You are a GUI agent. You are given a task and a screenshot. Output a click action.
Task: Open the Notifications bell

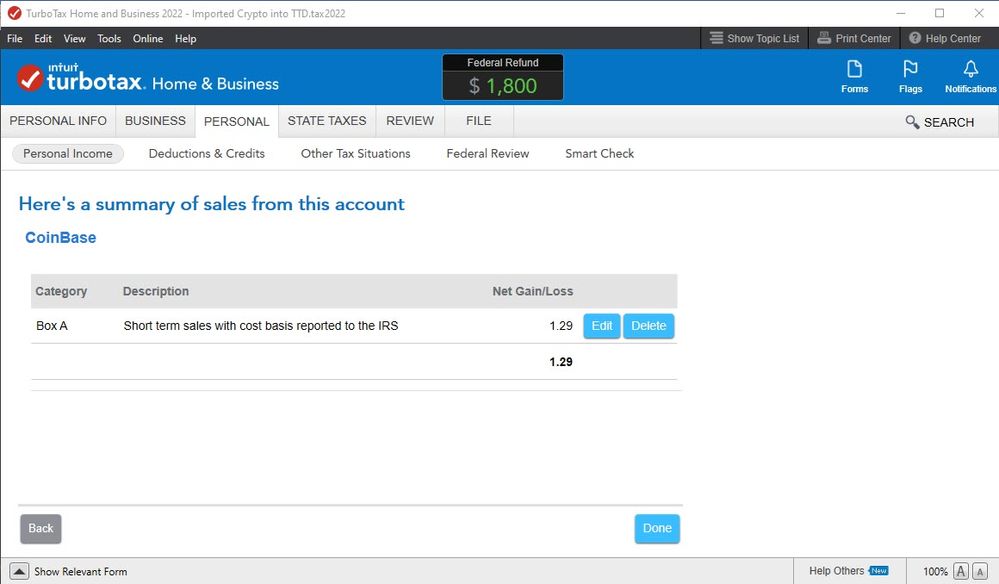click(970, 76)
